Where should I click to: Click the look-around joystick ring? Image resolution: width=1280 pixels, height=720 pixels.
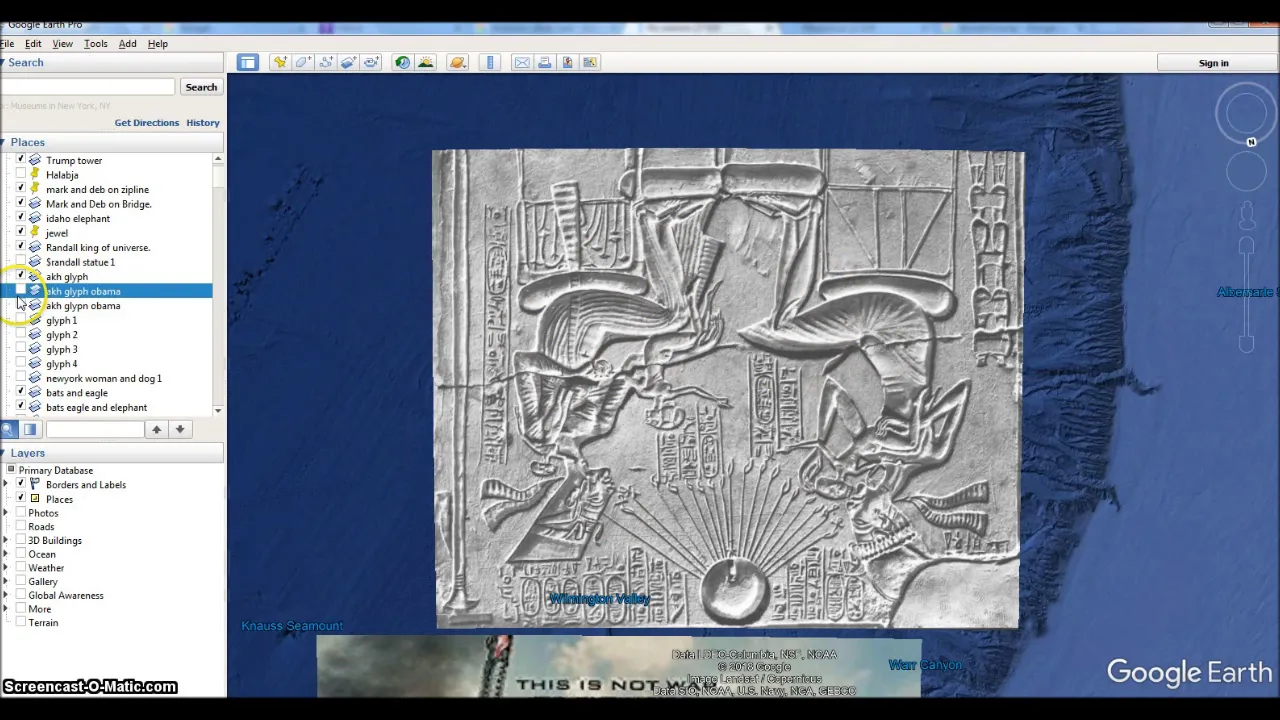pyautogui.click(x=1246, y=113)
